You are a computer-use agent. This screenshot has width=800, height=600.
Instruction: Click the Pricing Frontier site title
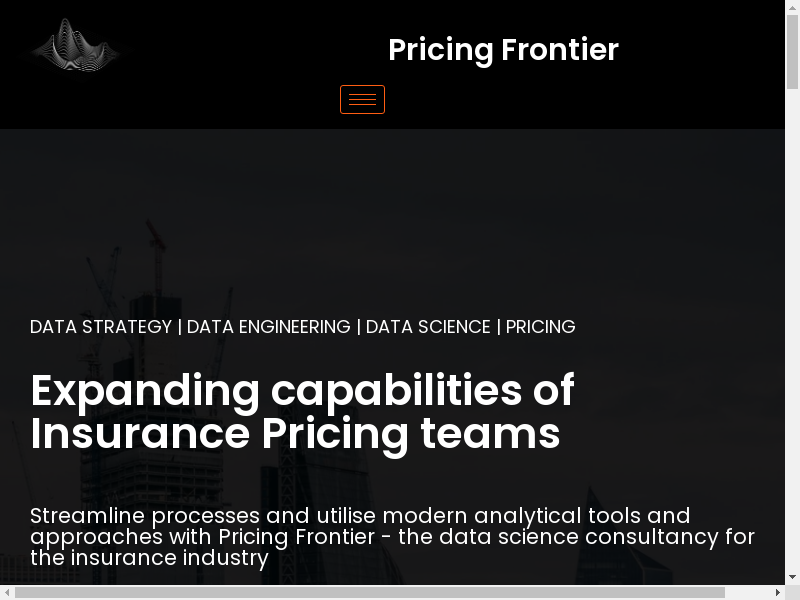pyautogui.click(x=503, y=50)
